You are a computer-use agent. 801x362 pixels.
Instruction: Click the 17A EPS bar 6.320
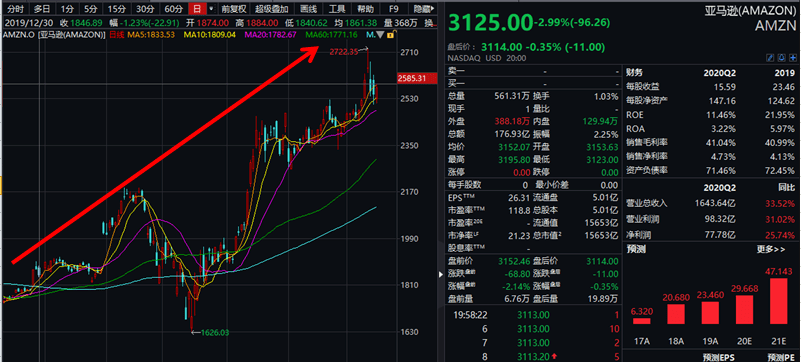pyautogui.click(x=642, y=321)
